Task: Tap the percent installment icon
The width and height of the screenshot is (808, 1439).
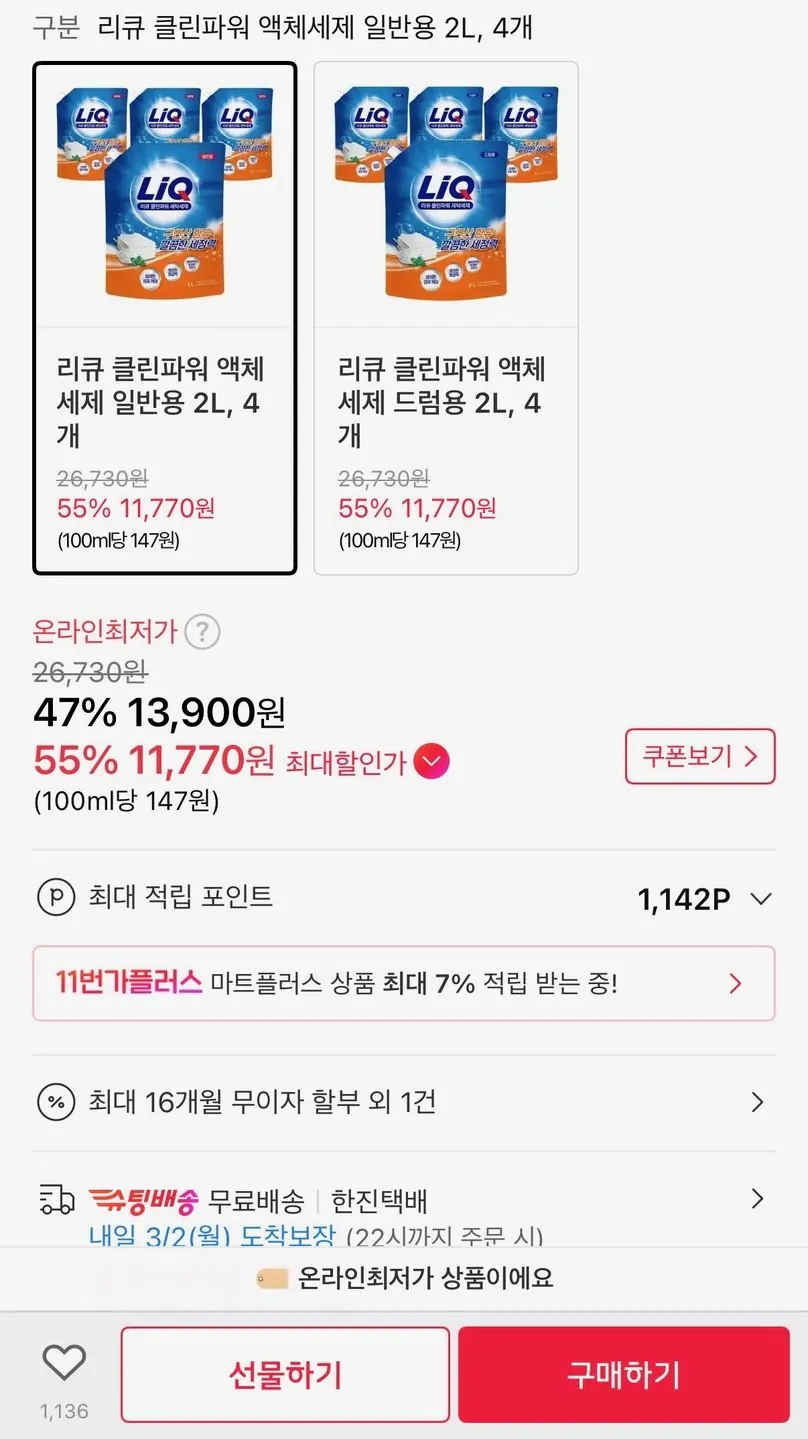Action: click(56, 1102)
